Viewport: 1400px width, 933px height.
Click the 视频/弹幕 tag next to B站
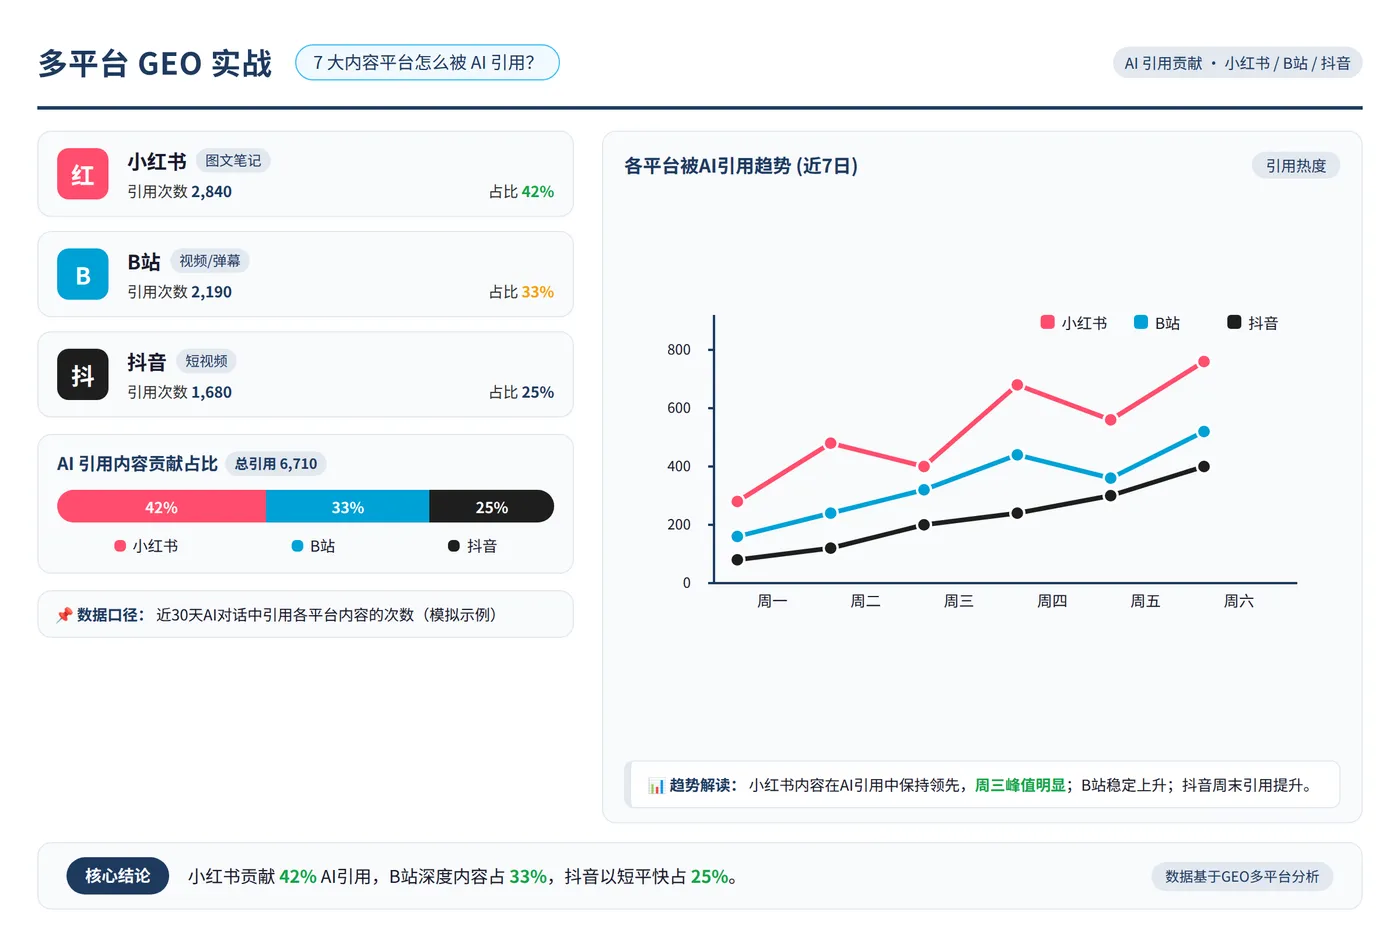coord(210,261)
